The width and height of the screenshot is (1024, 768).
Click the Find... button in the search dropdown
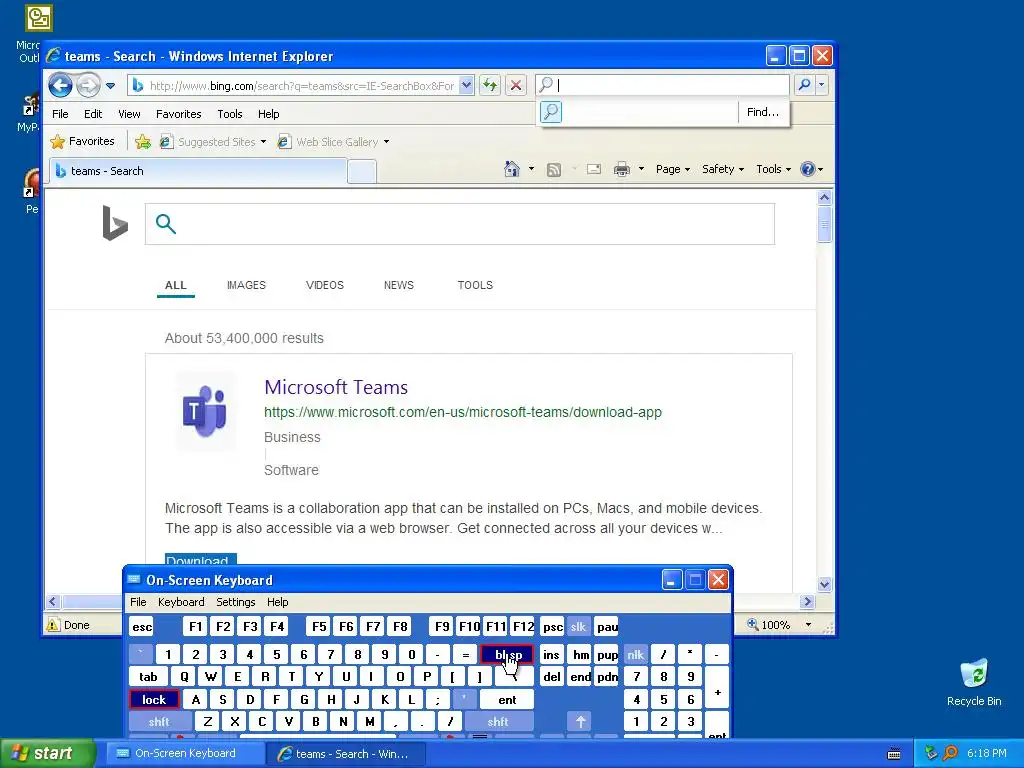coord(763,112)
